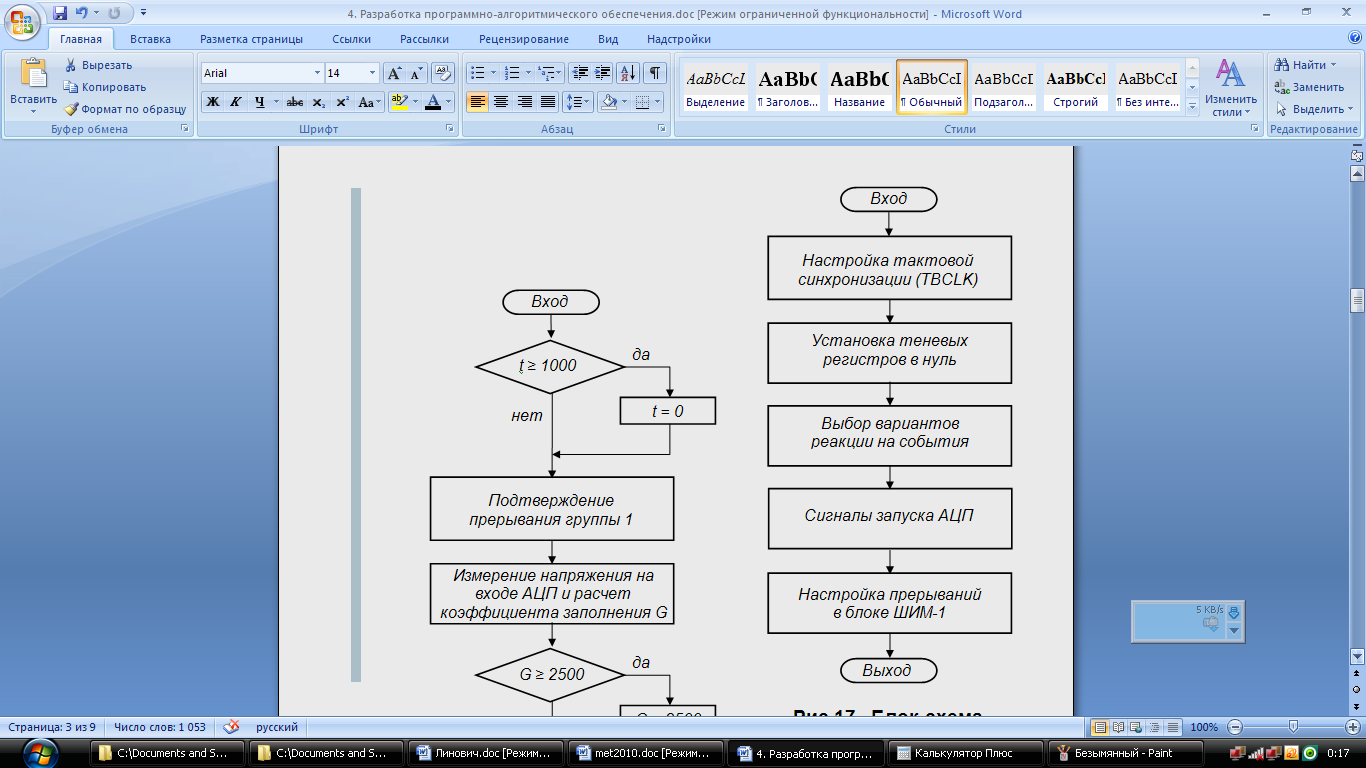Undo the last action in the quick access toolbar

(81, 14)
